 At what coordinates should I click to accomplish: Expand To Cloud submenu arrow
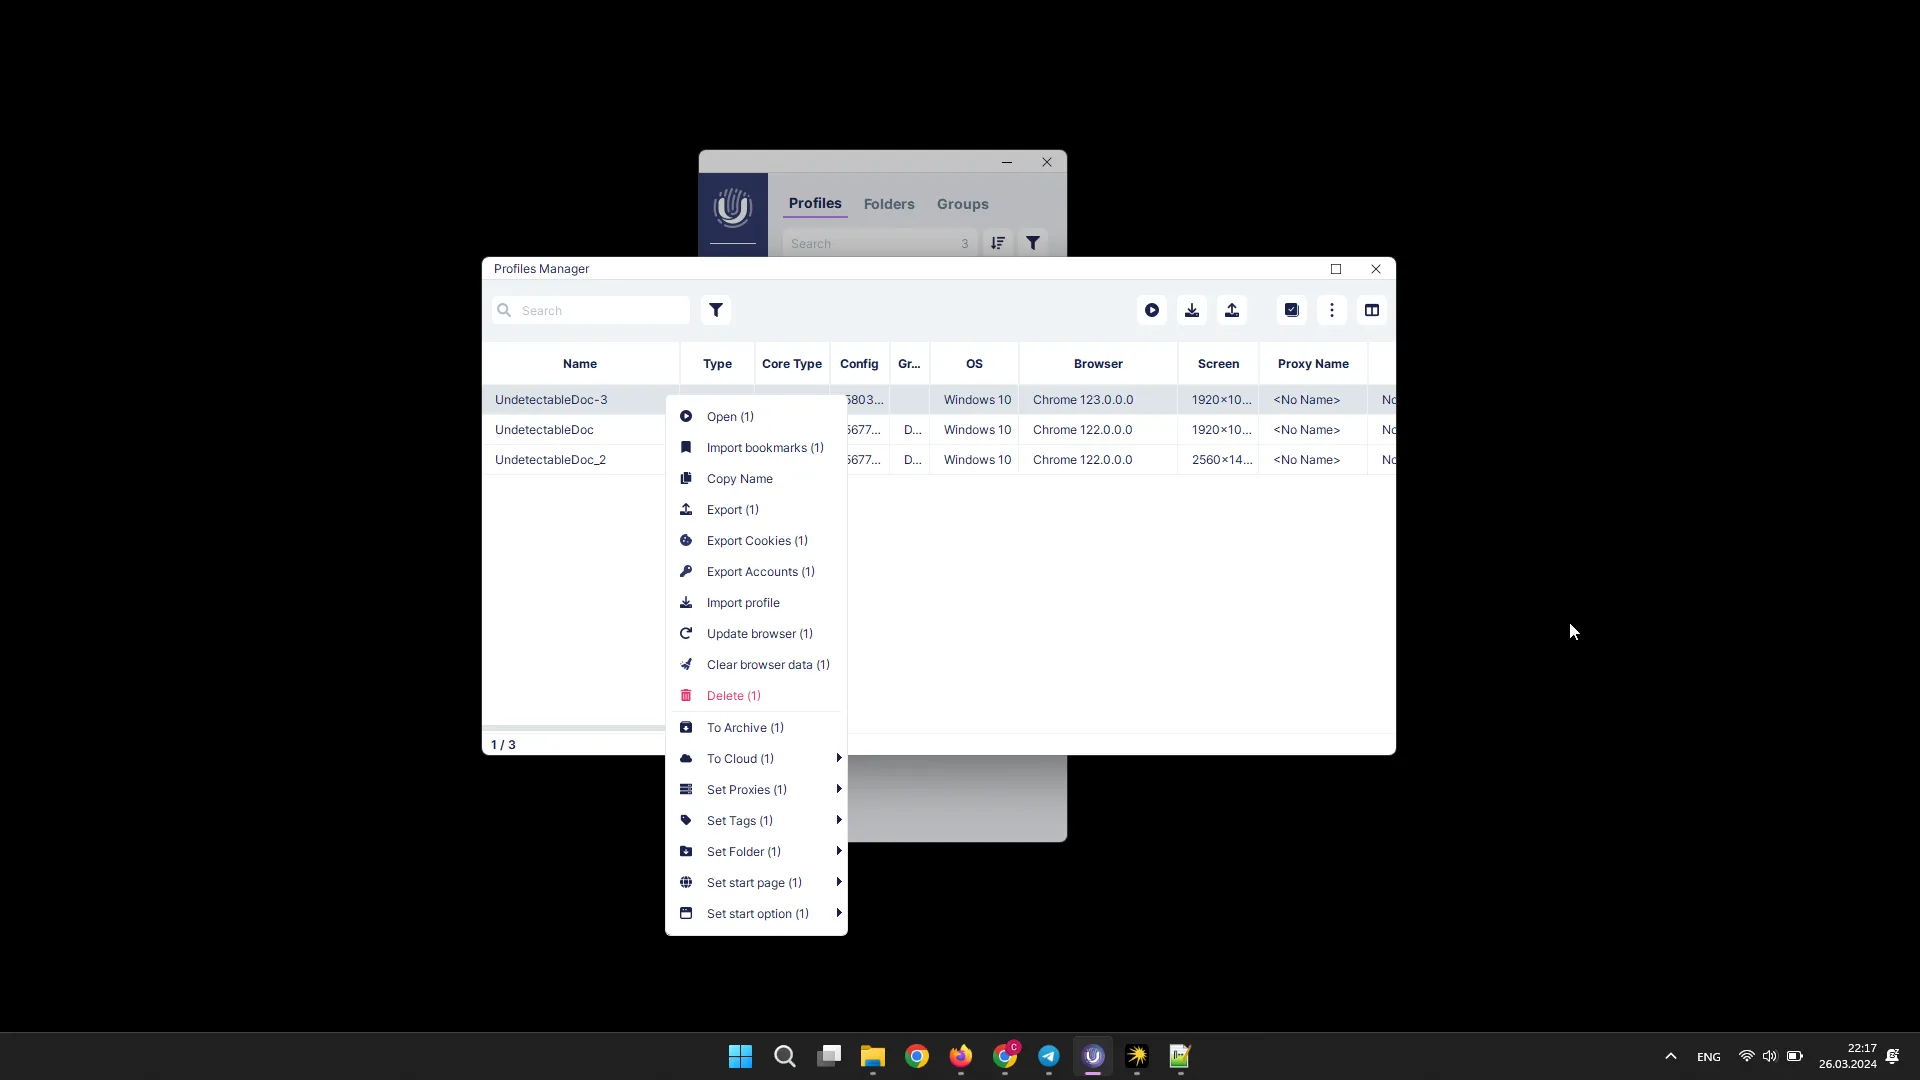point(839,758)
